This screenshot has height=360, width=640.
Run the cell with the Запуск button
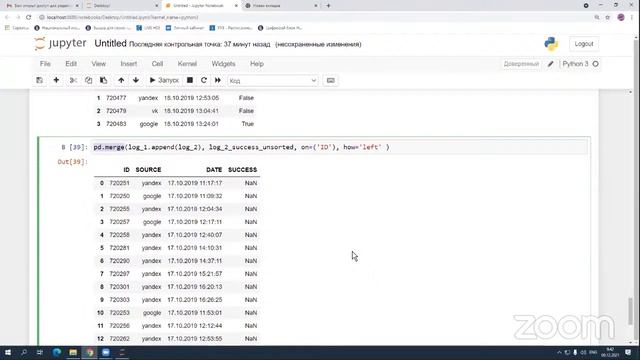[x=164, y=80]
